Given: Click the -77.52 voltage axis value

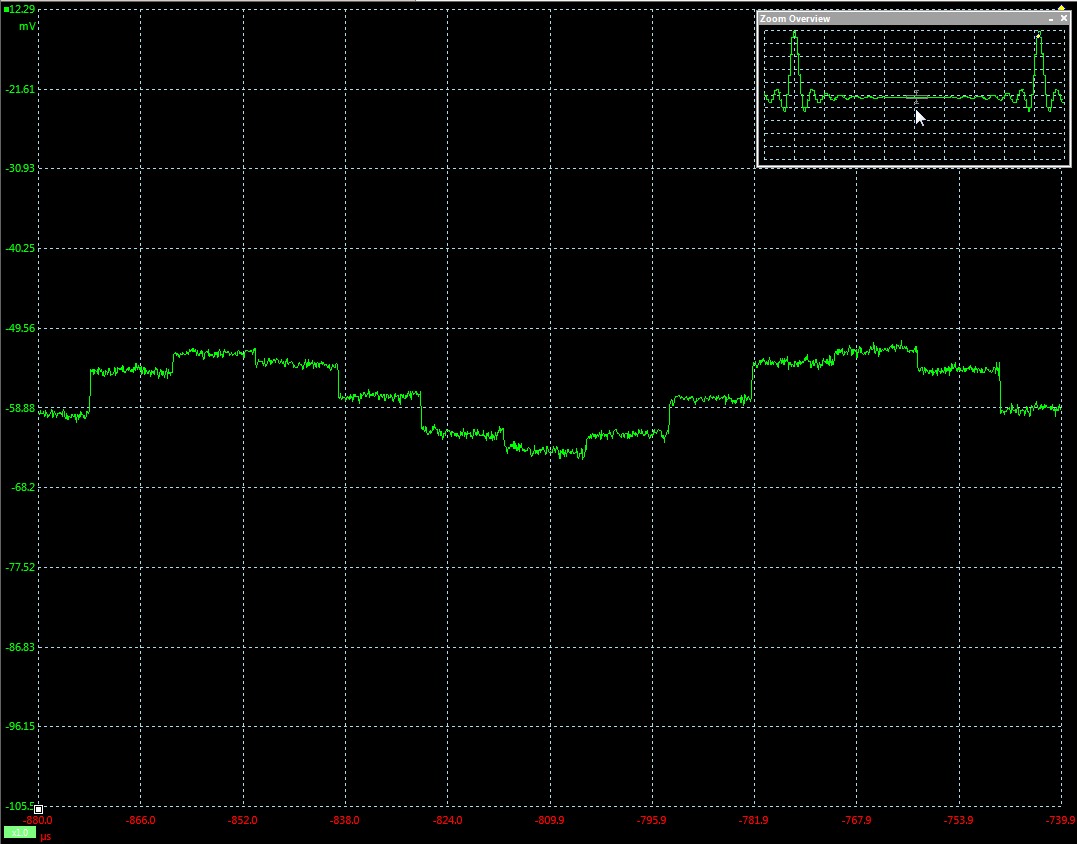Looking at the screenshot, I should tap(20, 567).
